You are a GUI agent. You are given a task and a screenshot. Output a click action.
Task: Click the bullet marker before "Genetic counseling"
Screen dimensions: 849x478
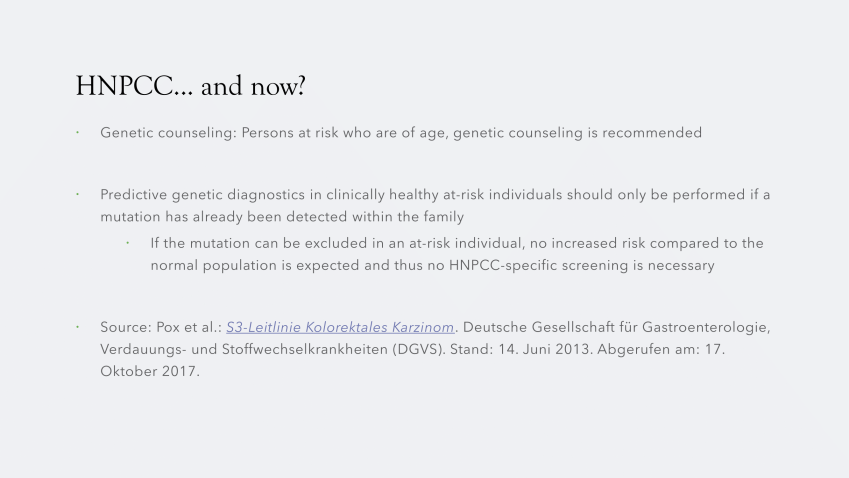point(79,133)
